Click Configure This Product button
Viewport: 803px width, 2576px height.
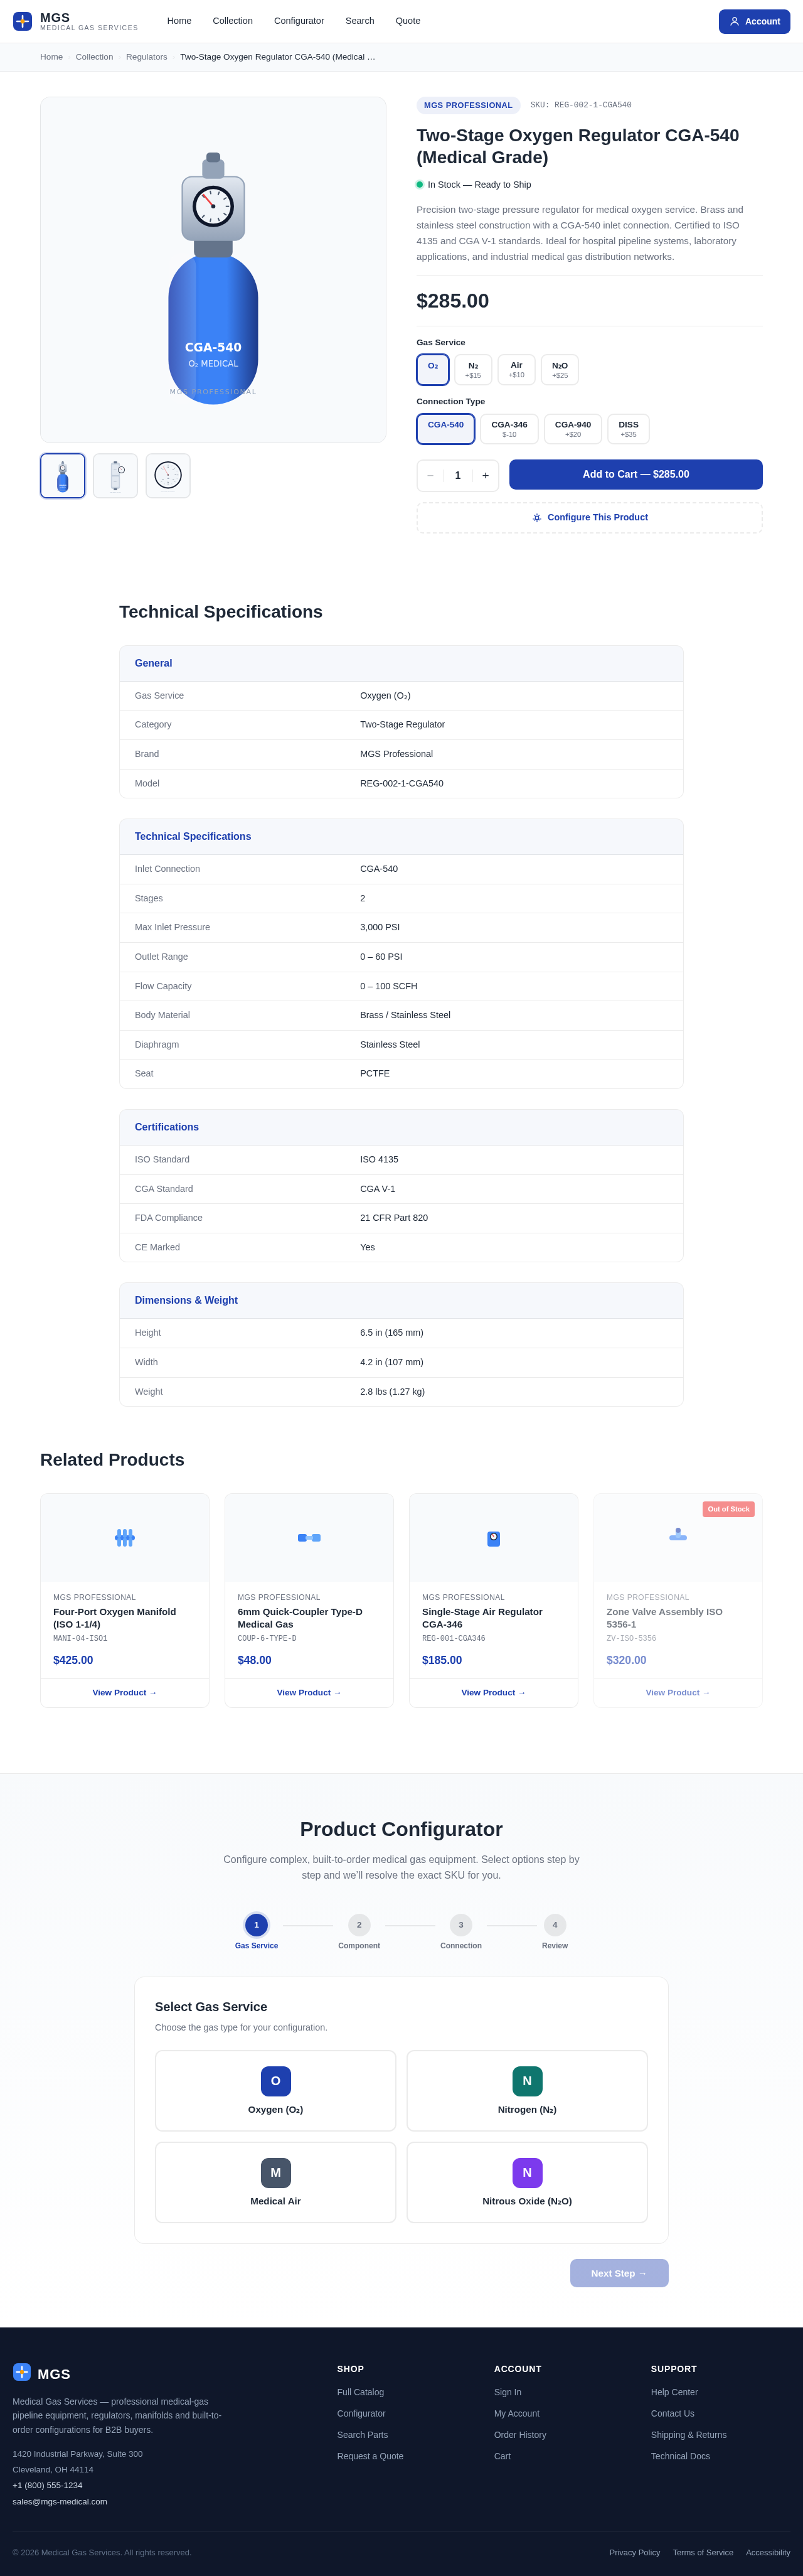(x=590, y=517)
